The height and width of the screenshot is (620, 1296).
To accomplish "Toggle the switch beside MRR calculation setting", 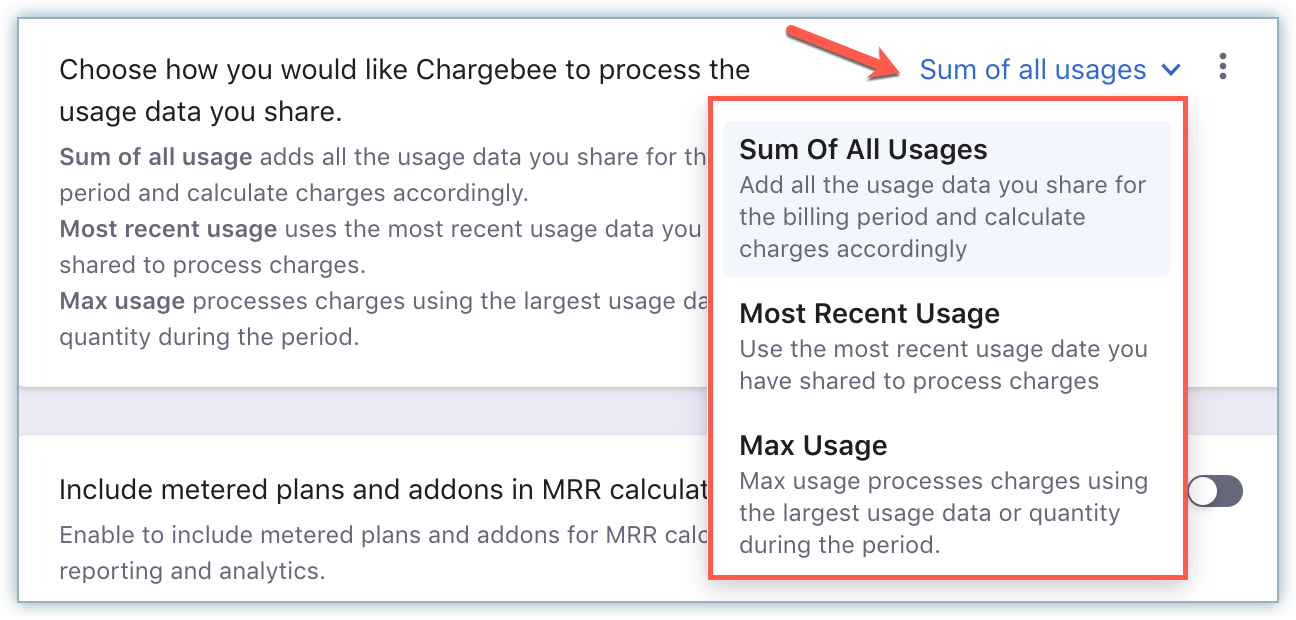I will (1215, 491).
